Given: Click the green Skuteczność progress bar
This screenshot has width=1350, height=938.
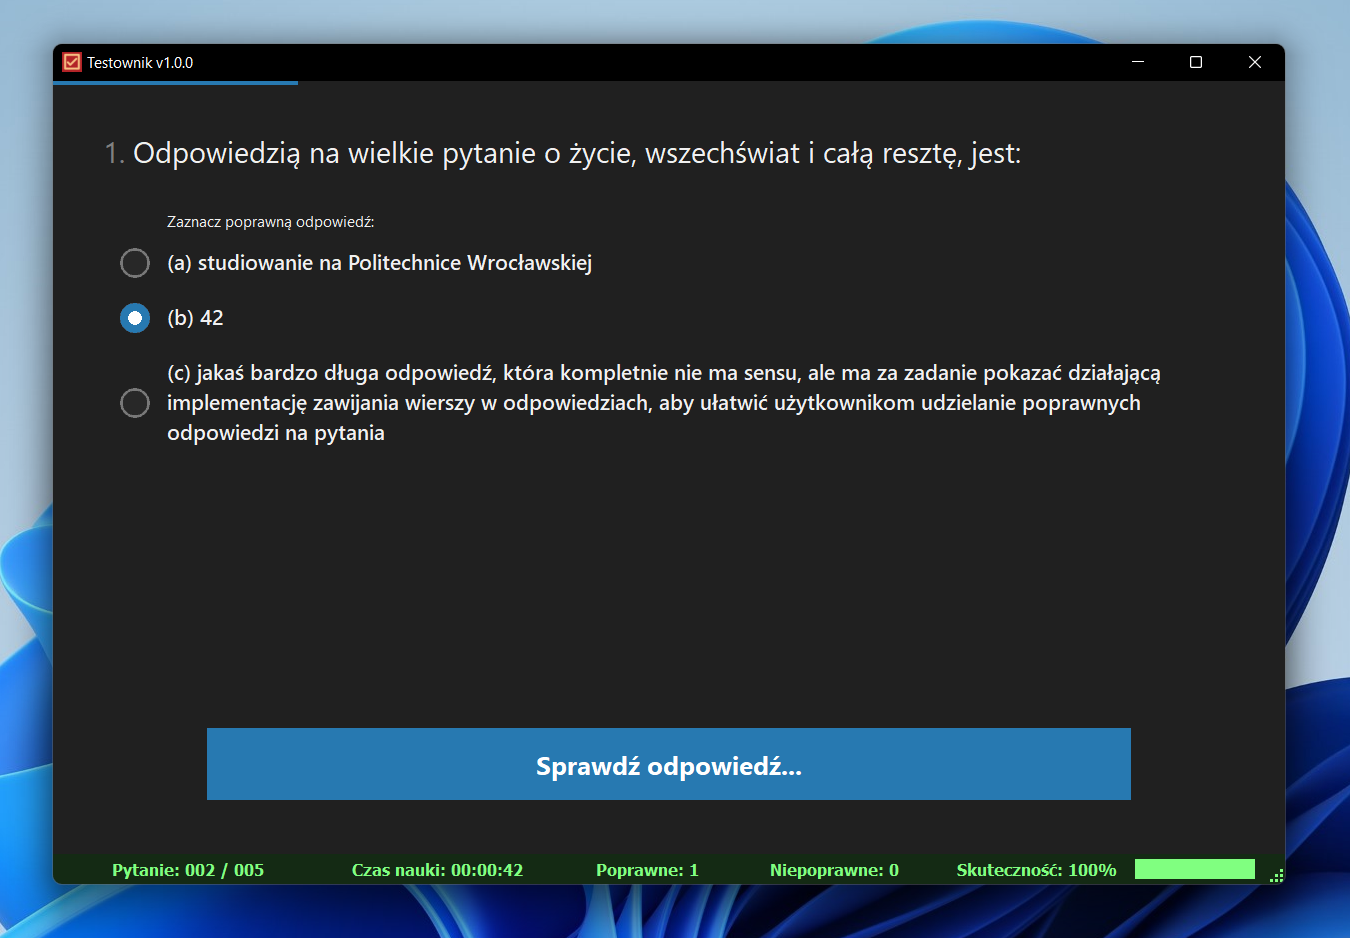Looking at the screenshot, I should (1194, 869).
